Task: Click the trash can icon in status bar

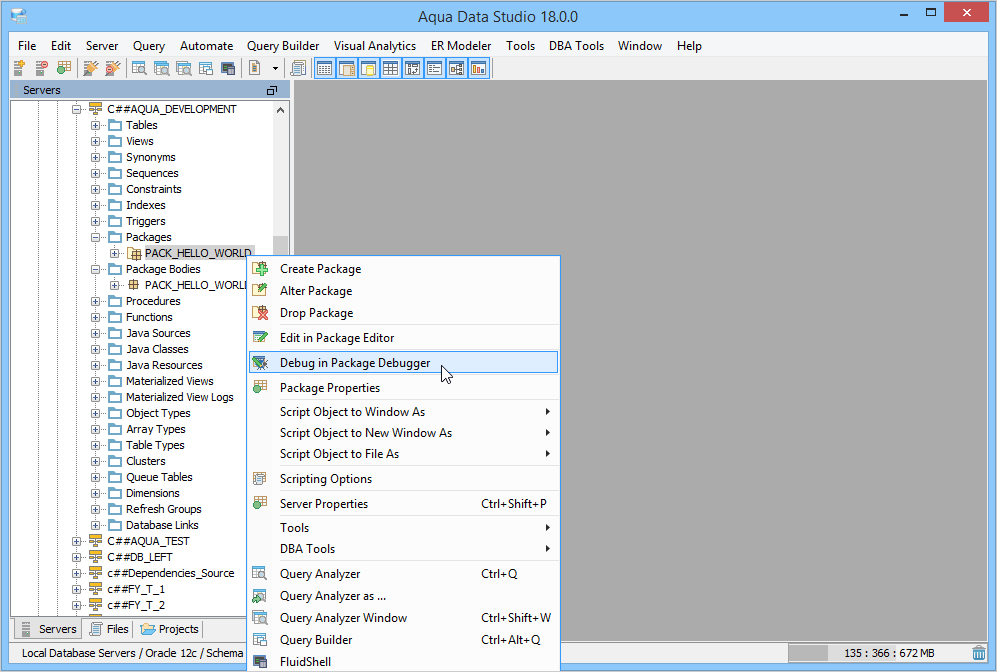Action: [979, 653]
